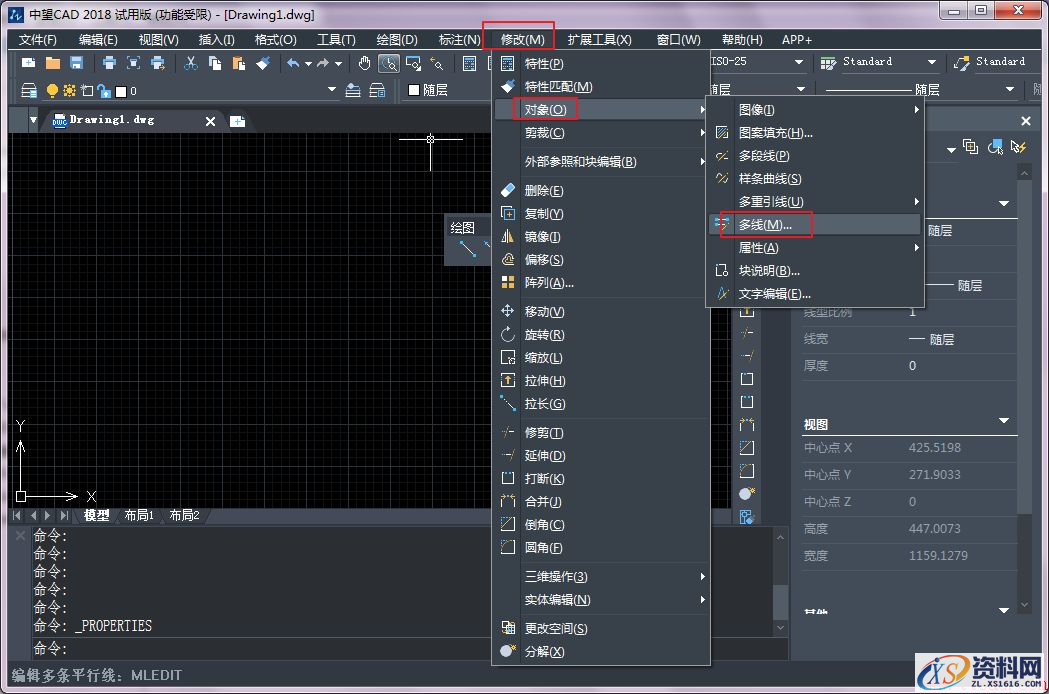Open the ISO-25 dimension style dropdown

coord(798,61)
